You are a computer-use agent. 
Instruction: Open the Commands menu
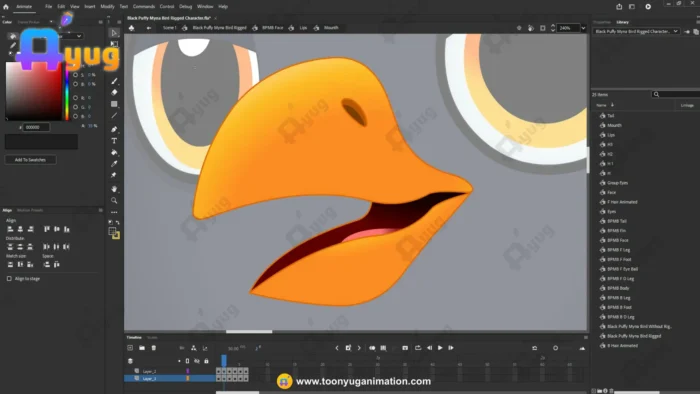pos(144,7)
